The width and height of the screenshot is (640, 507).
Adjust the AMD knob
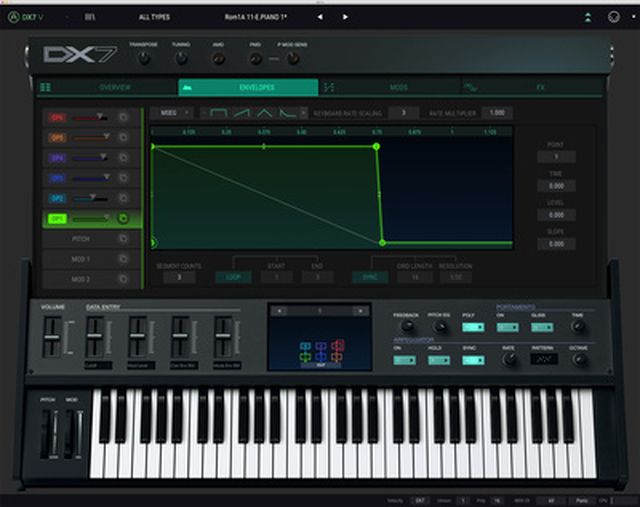point(218,59)
